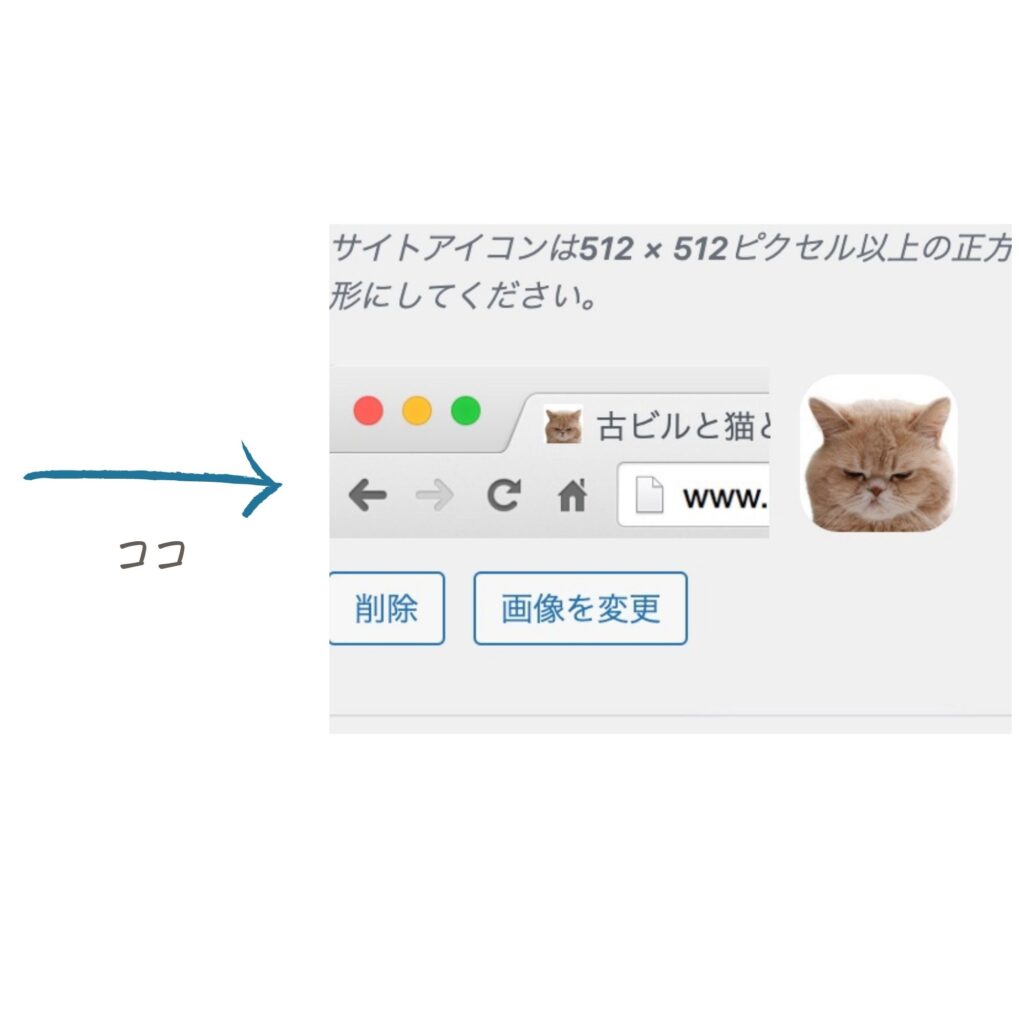Select the large rounded cat site icon preview

tap(878, 453)
